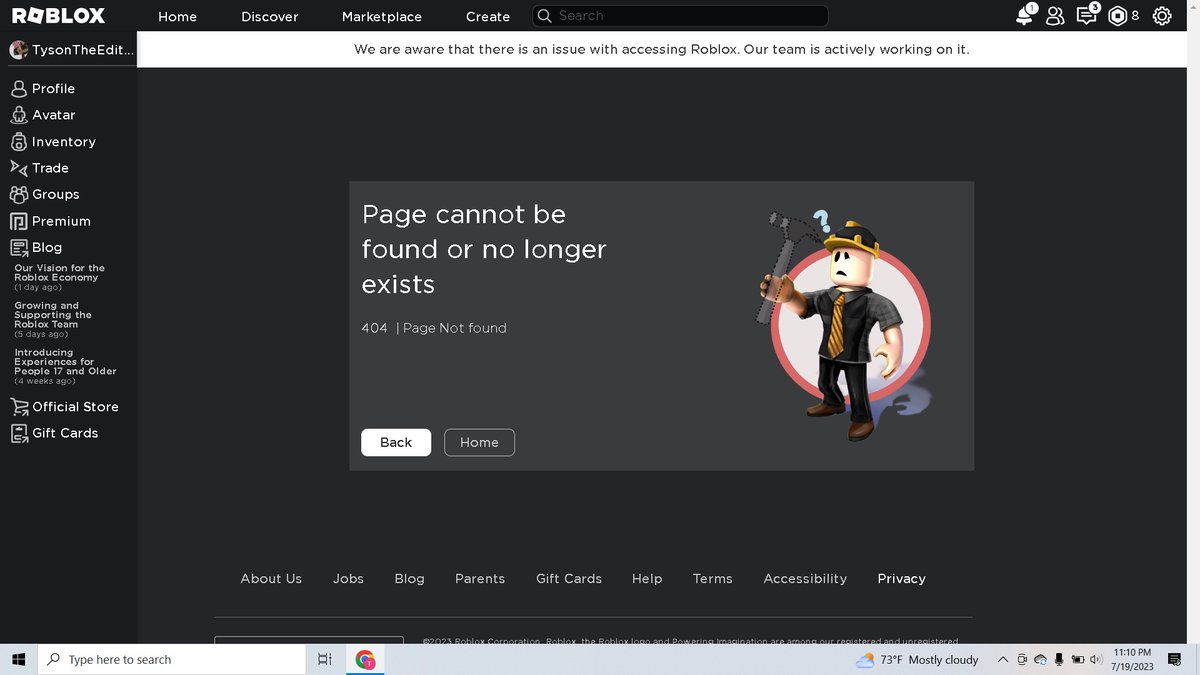The height and width of the screenshot is (675, 1200).
Task: Open Task View on the taskbar
Action: click(x=324, y=660)
